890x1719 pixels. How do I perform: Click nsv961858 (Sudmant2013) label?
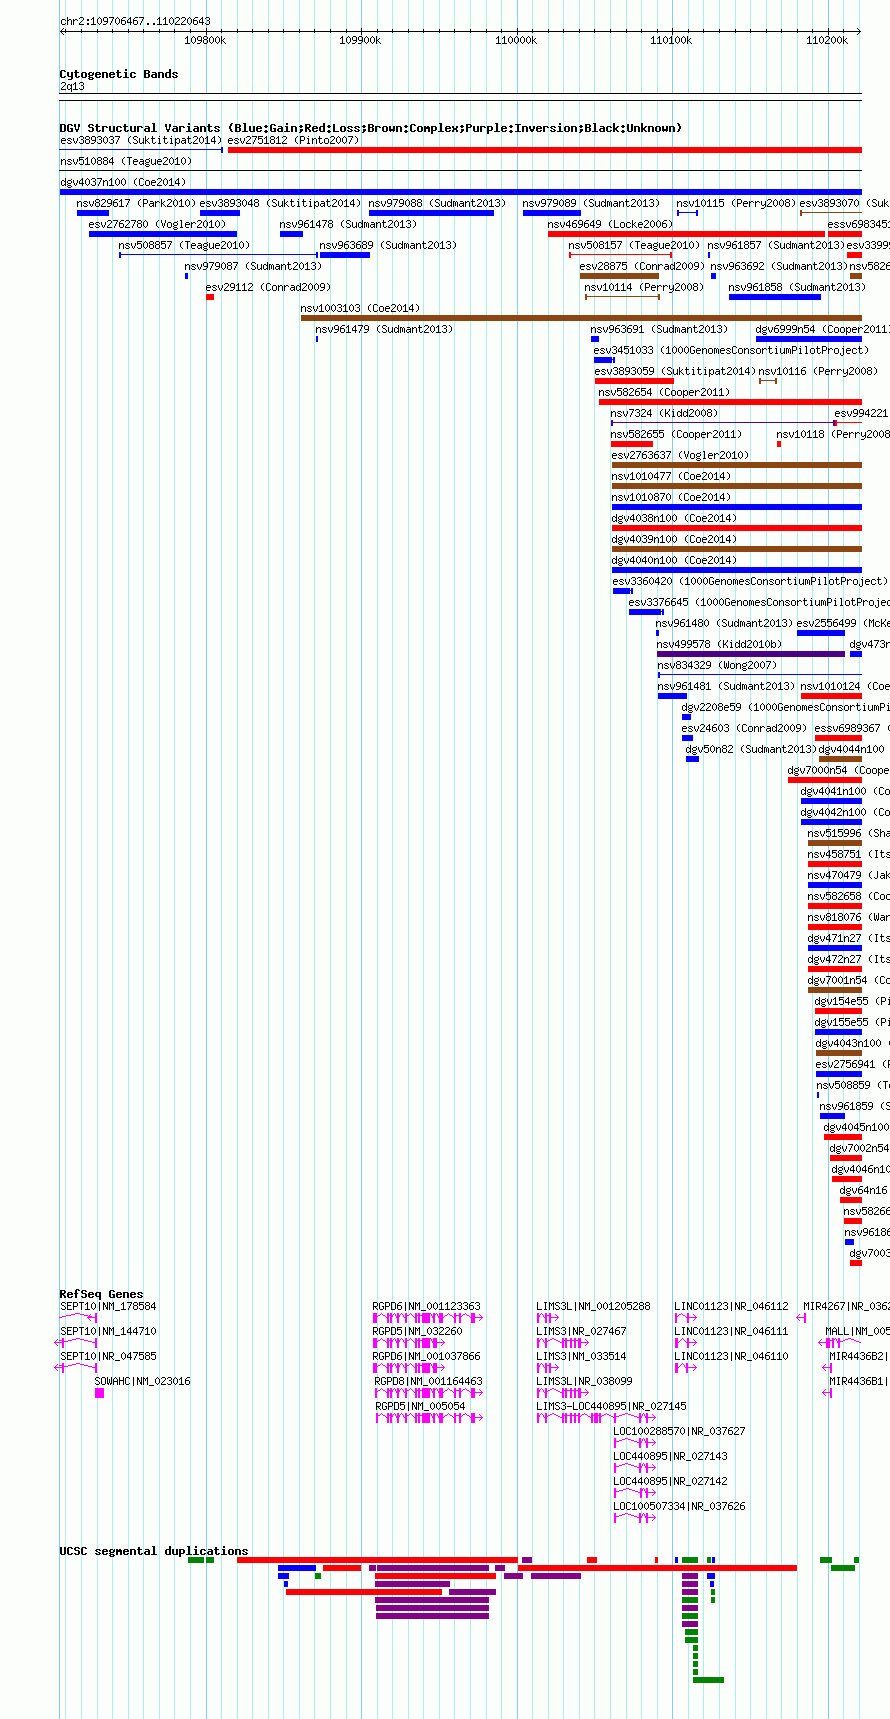(x=798, y=287)
